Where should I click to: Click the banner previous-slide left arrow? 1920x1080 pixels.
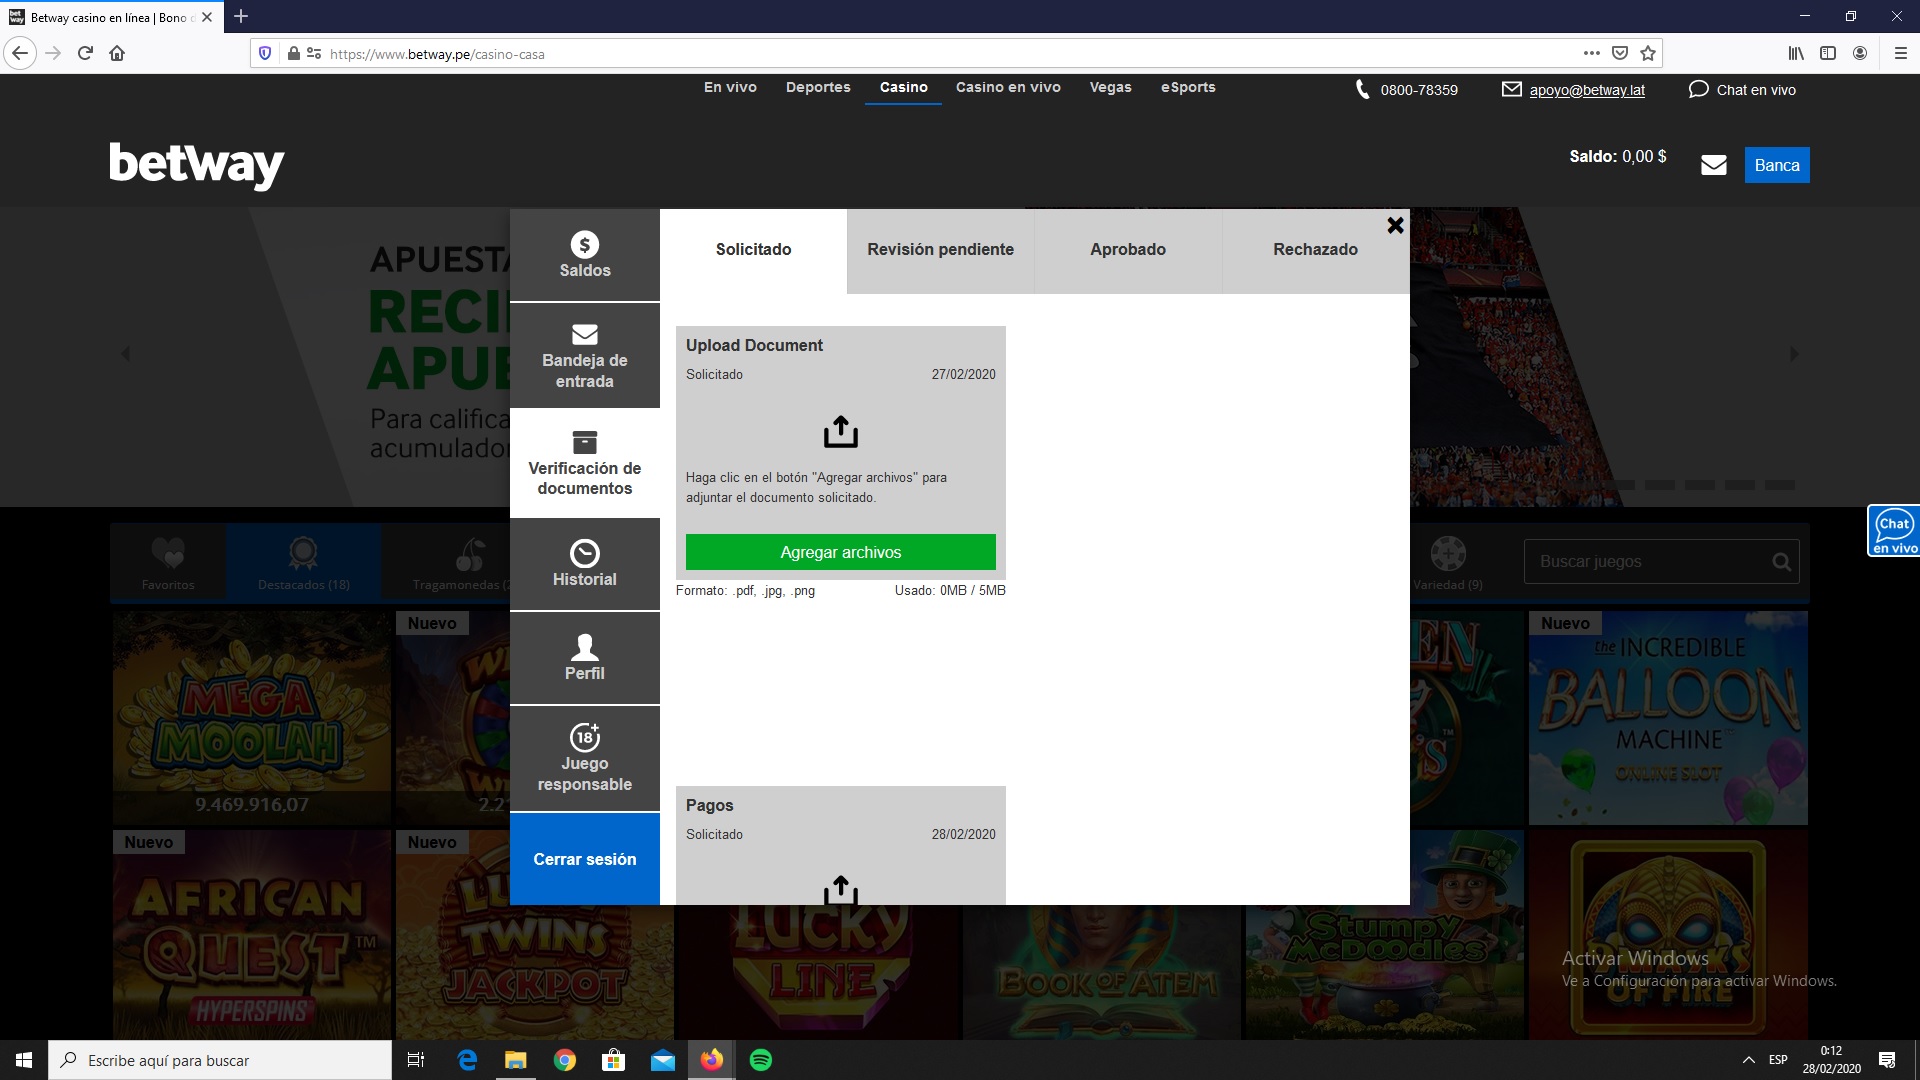pos(126,354)
